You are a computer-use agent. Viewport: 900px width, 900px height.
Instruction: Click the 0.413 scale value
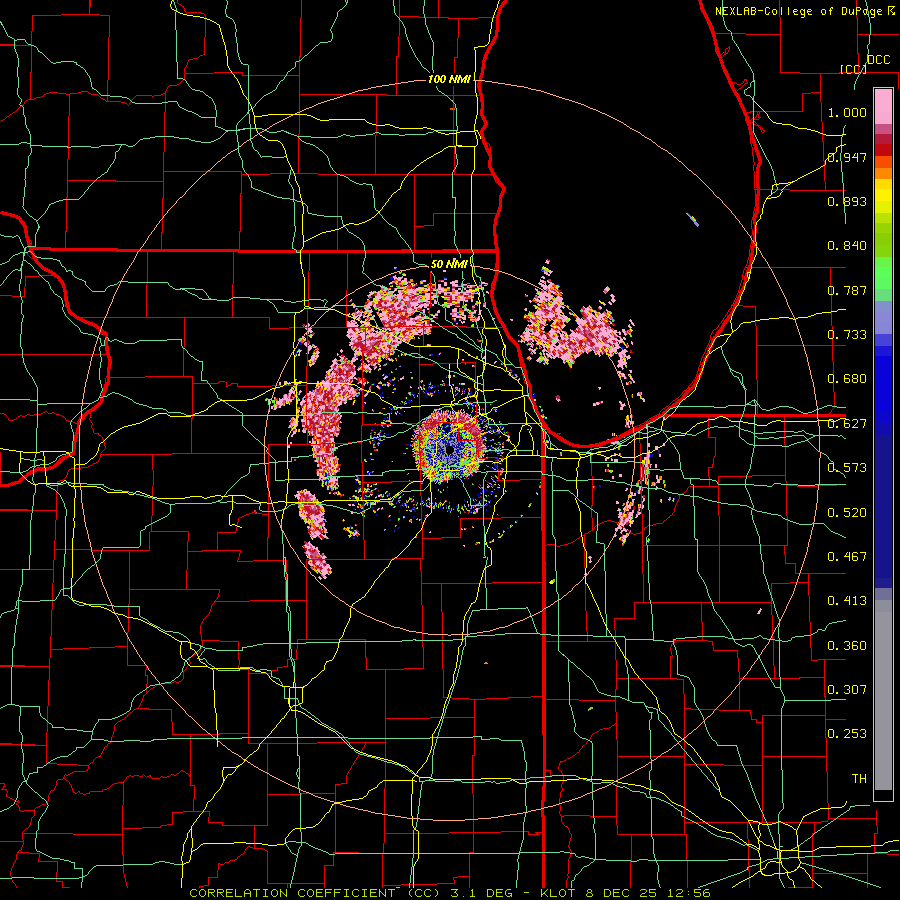click(847, 601)
